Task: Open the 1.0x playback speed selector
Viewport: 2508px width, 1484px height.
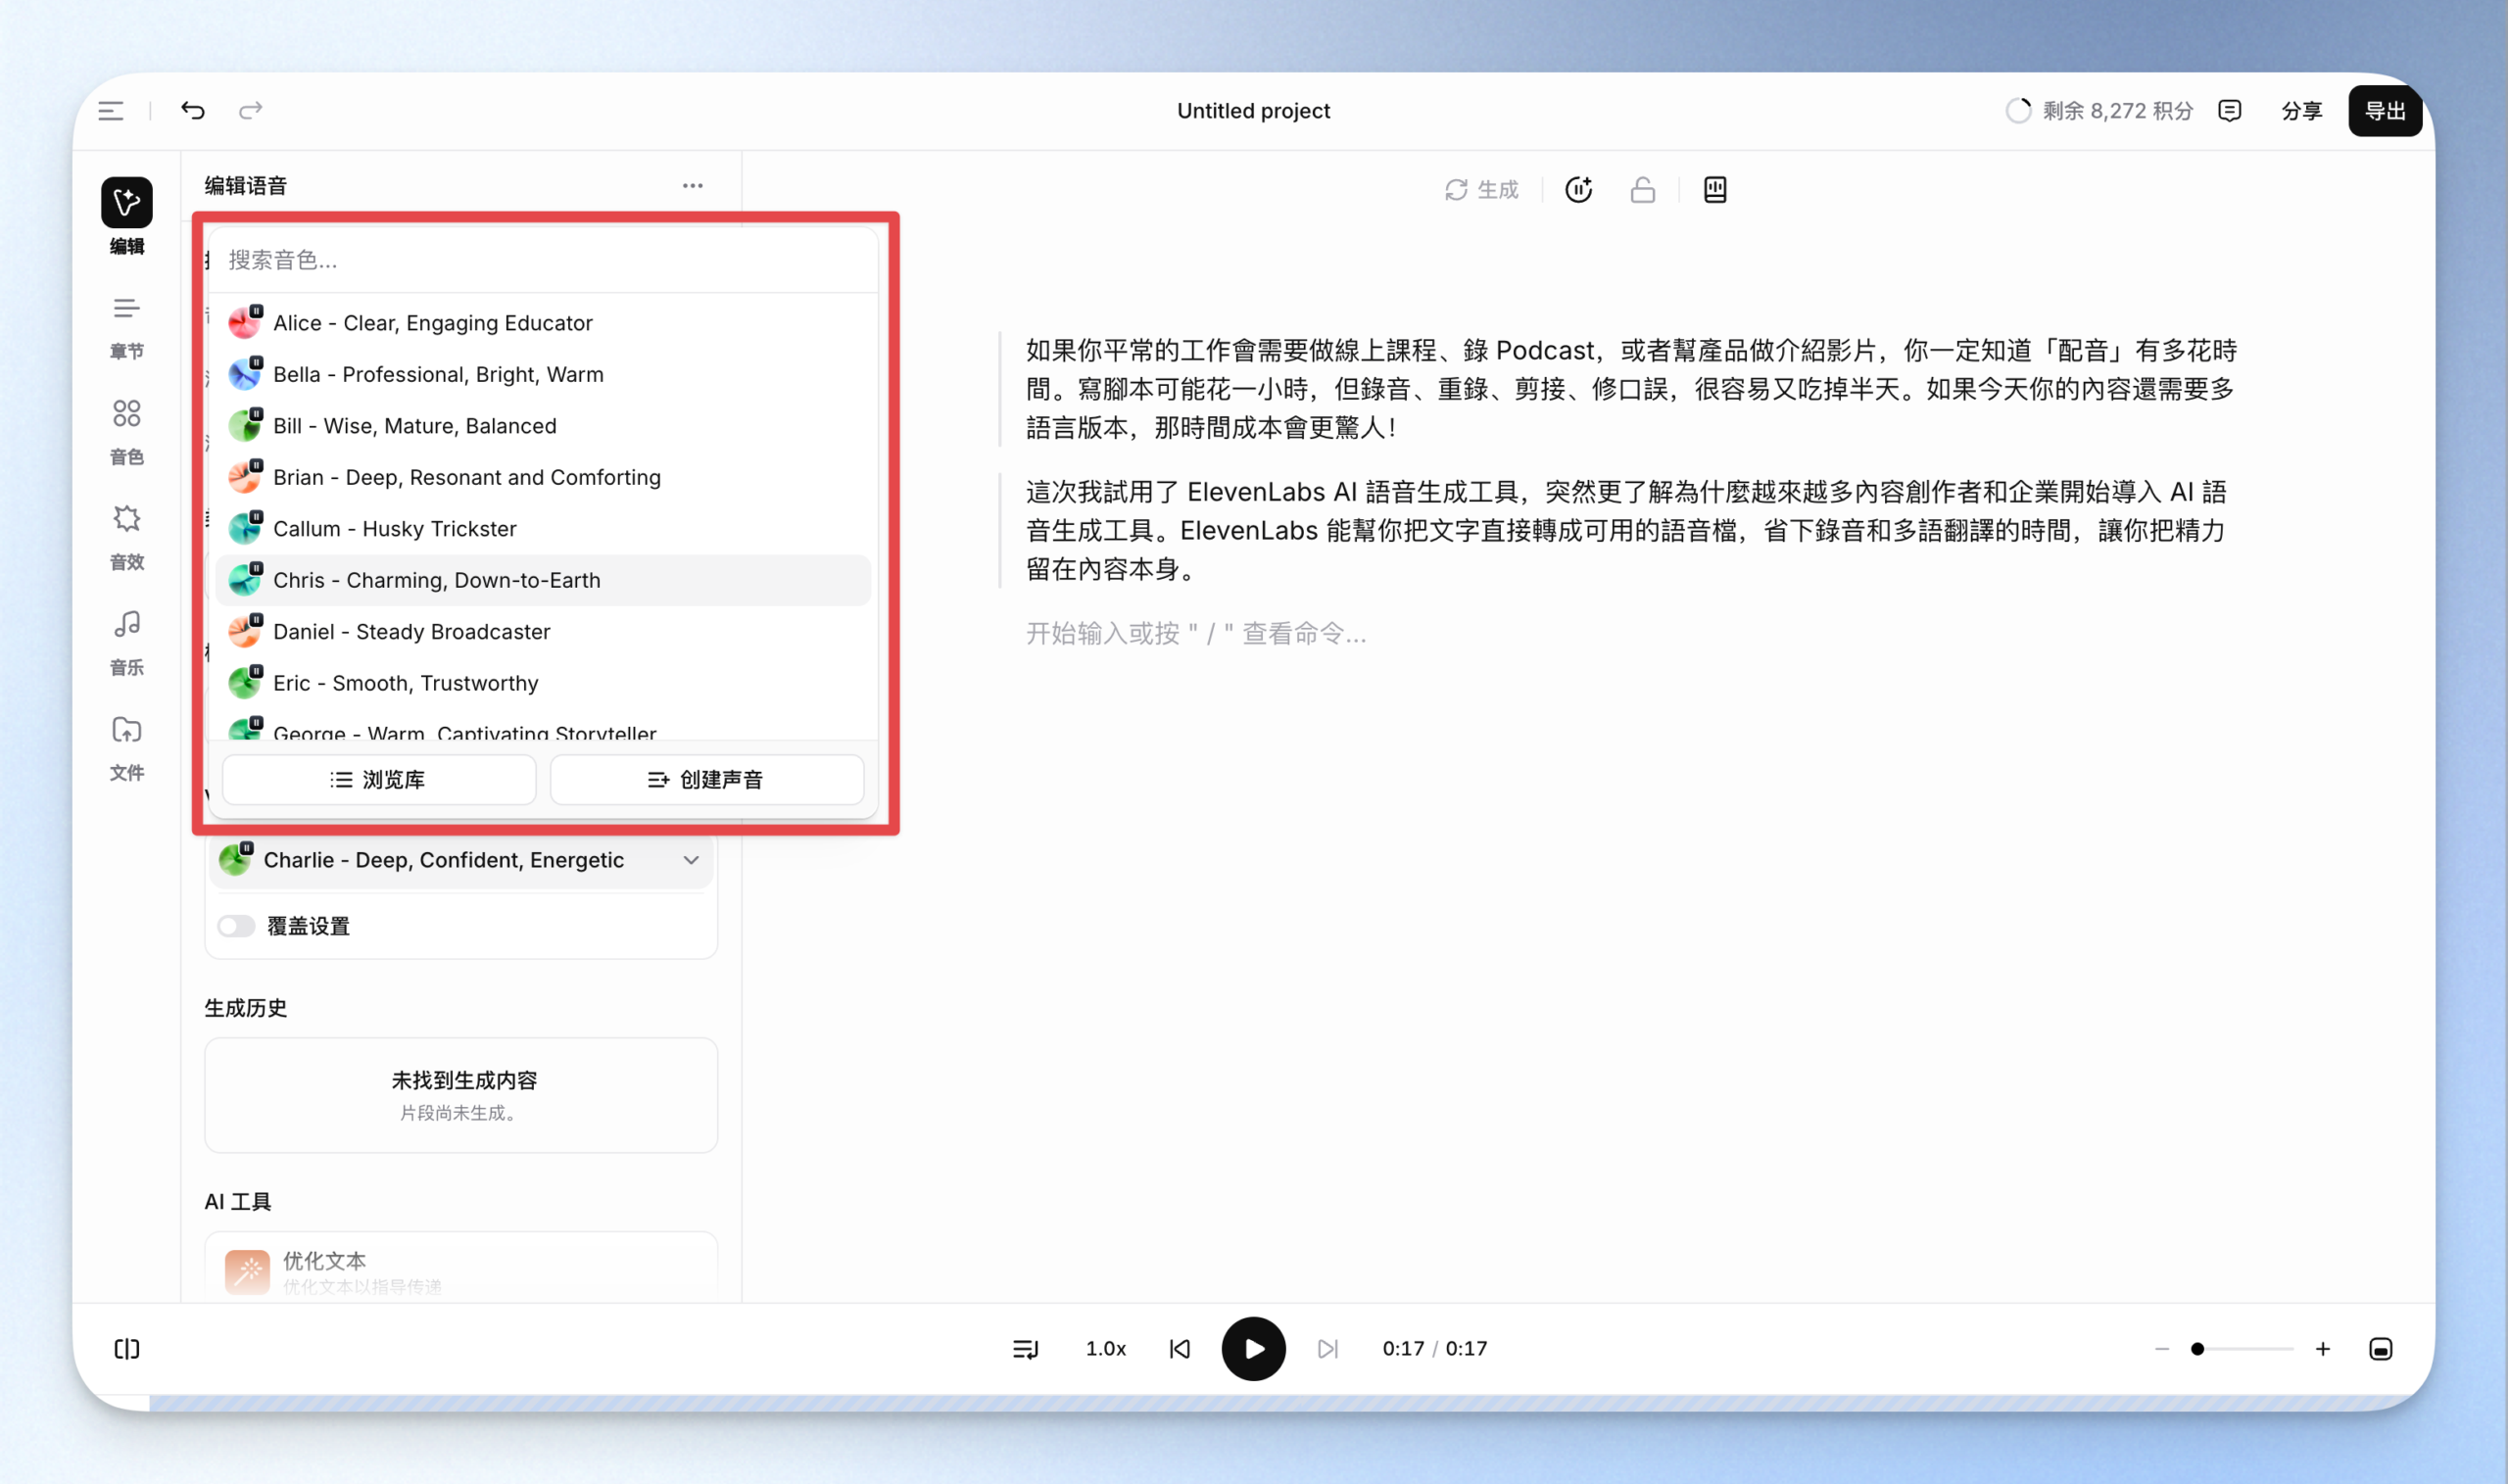Action: [1106, 1350]
